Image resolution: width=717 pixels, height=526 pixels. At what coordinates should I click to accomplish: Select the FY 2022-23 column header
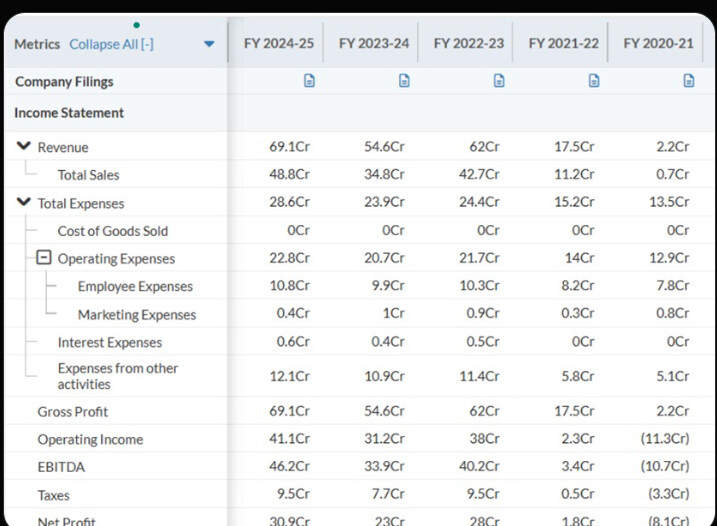coord(468,44)
